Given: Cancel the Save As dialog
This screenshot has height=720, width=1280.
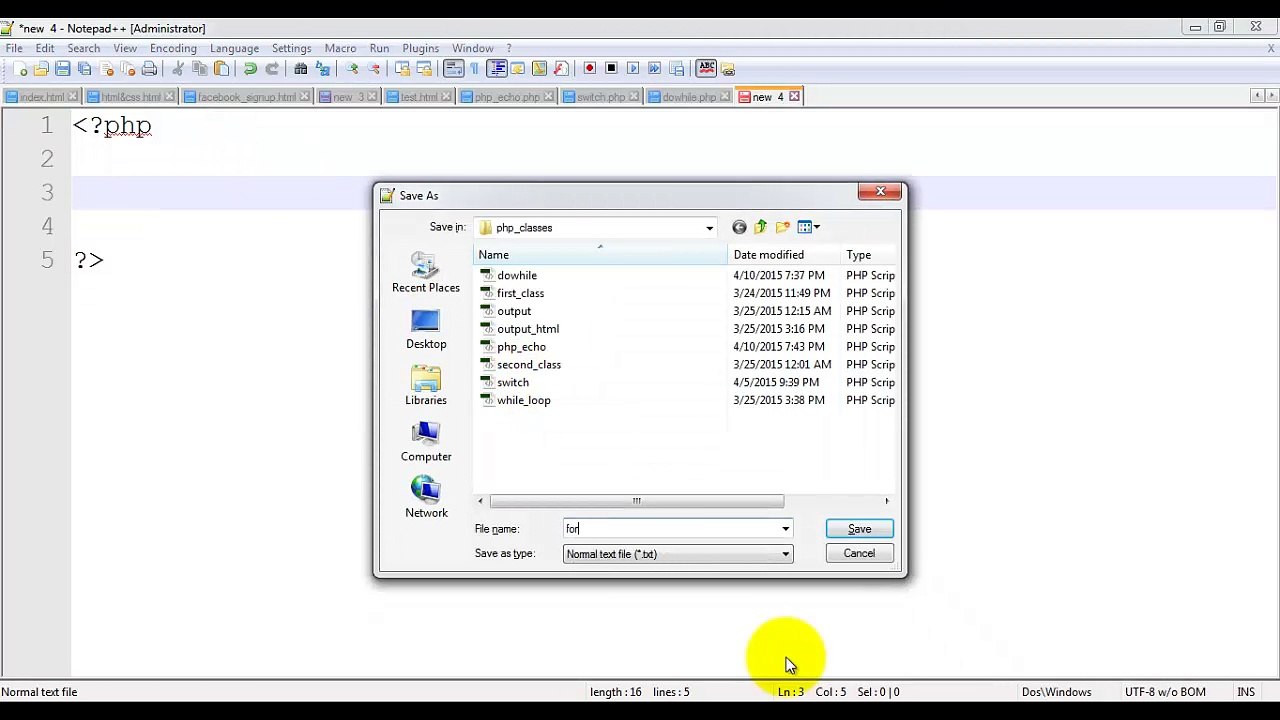Looking at the screenshot, I should (x=859, y=553).
